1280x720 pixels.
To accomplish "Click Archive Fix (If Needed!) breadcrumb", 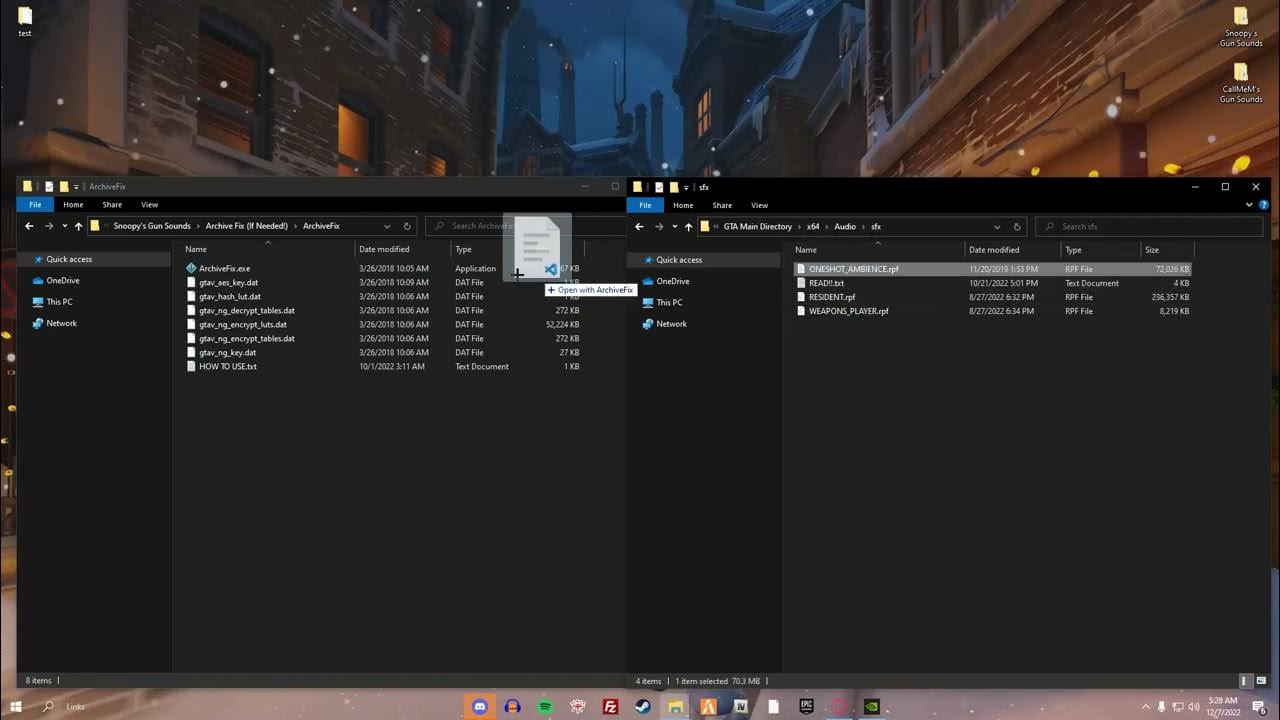I will pyautogui.click(x=247, y=226).
